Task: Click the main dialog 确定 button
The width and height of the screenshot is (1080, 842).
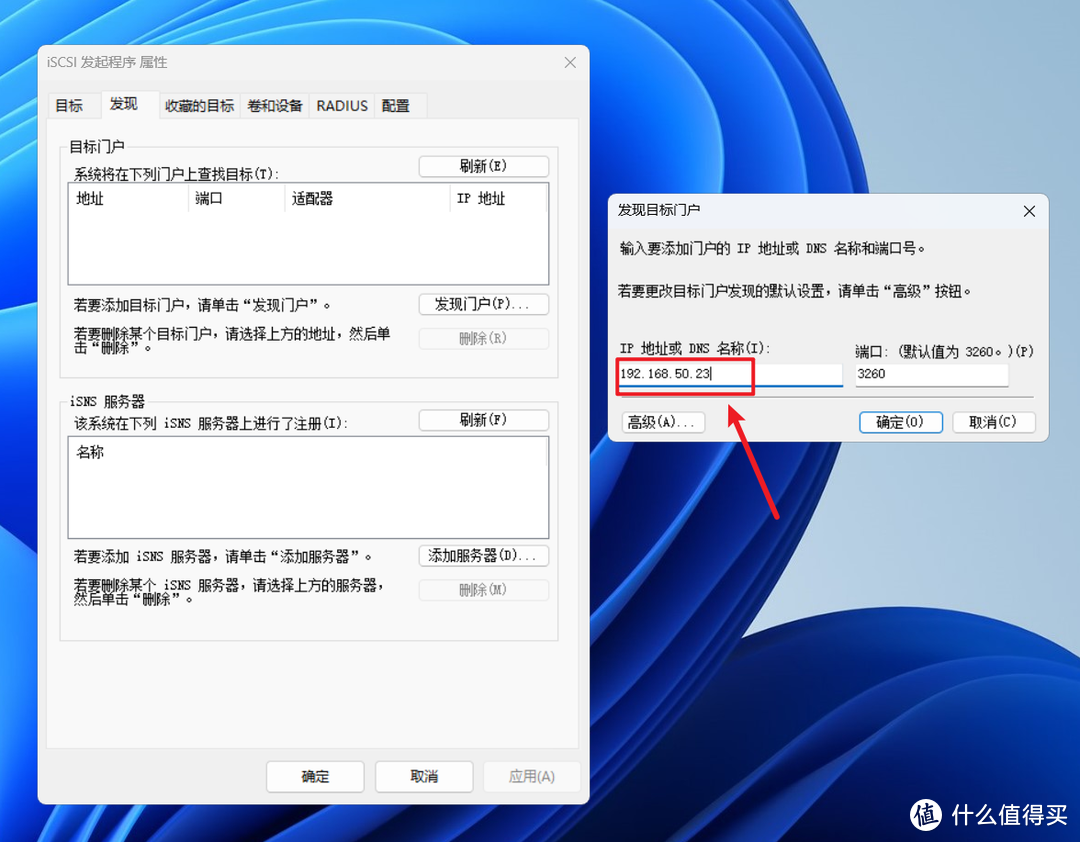Action: pyautogui.click(x=314, y=776)
